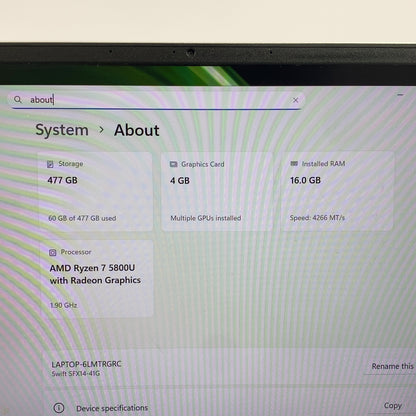Go back to System breadcrumb
This screenshot has height=416, width=416.
click(x=62, y=130)
